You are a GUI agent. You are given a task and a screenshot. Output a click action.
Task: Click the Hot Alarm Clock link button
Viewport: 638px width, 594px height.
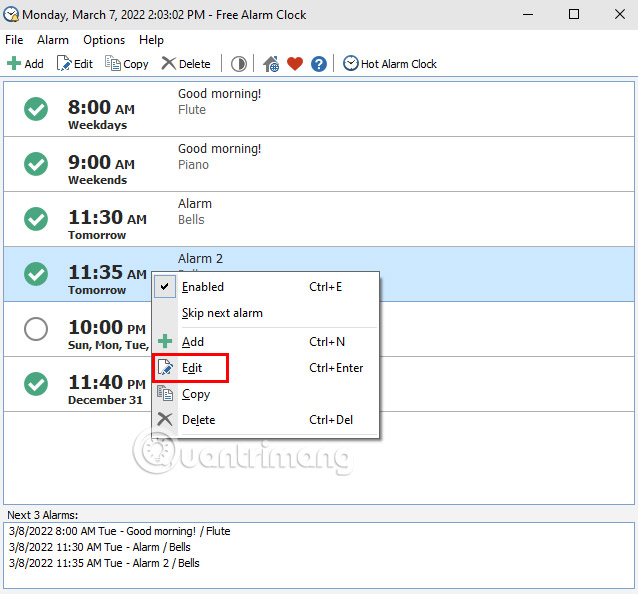pyautogui.click(x=390, y=64)
